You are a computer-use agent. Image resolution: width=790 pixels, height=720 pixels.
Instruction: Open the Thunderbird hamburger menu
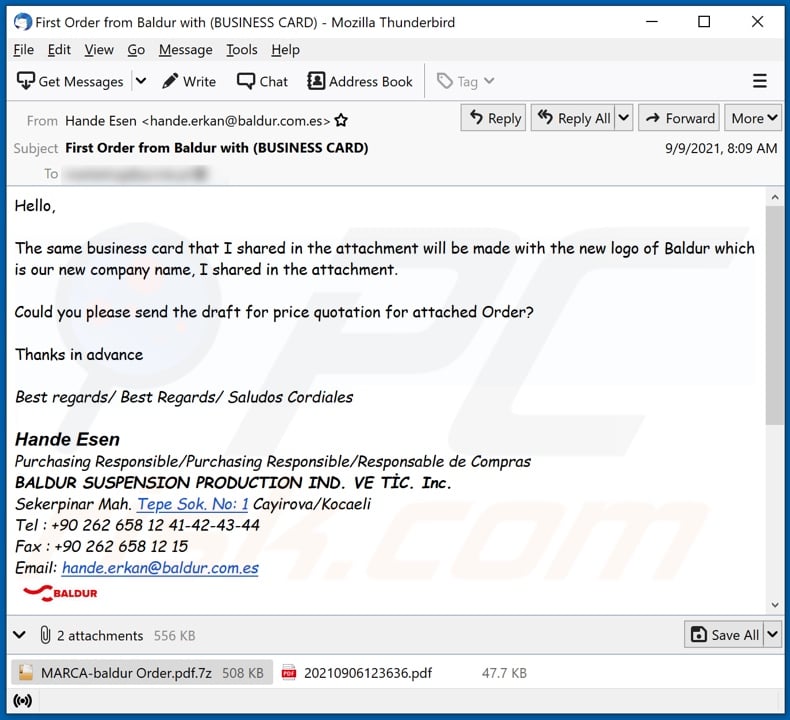[759, 81]
